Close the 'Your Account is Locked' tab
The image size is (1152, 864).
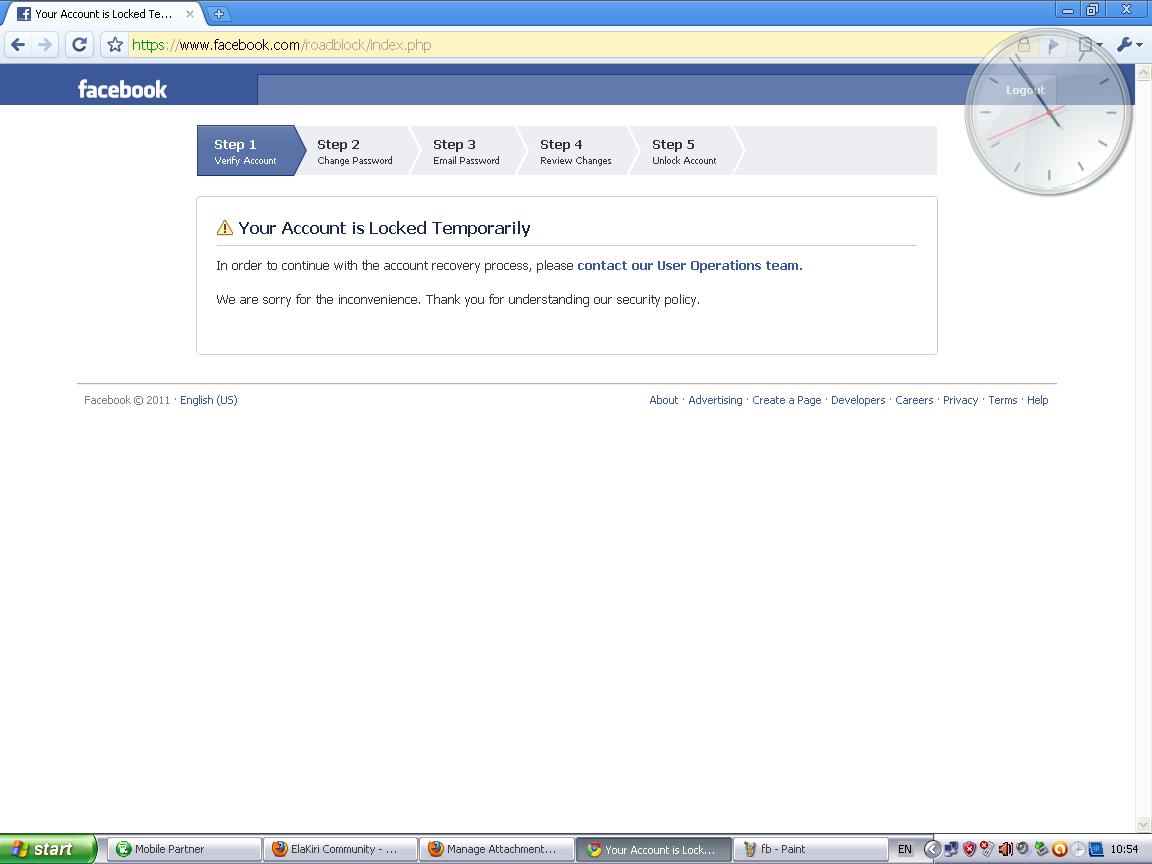pyautogui.click(x=190, y=13)
